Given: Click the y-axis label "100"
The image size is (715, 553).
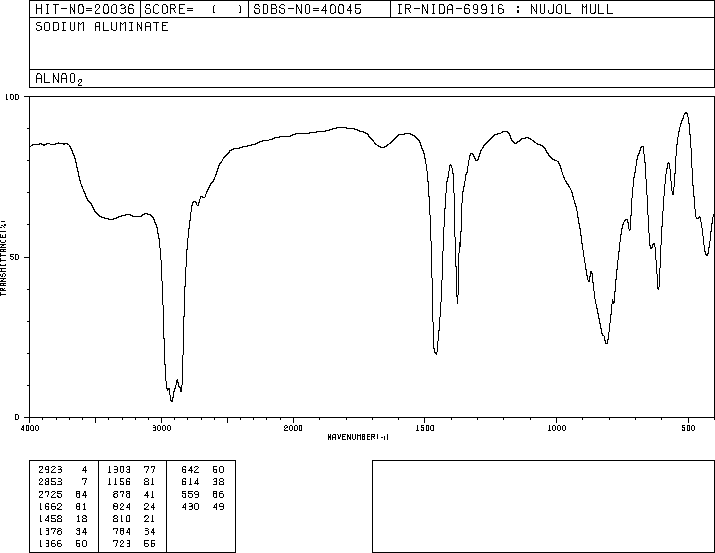Looking at the screenshot, I should pos(12,97).
